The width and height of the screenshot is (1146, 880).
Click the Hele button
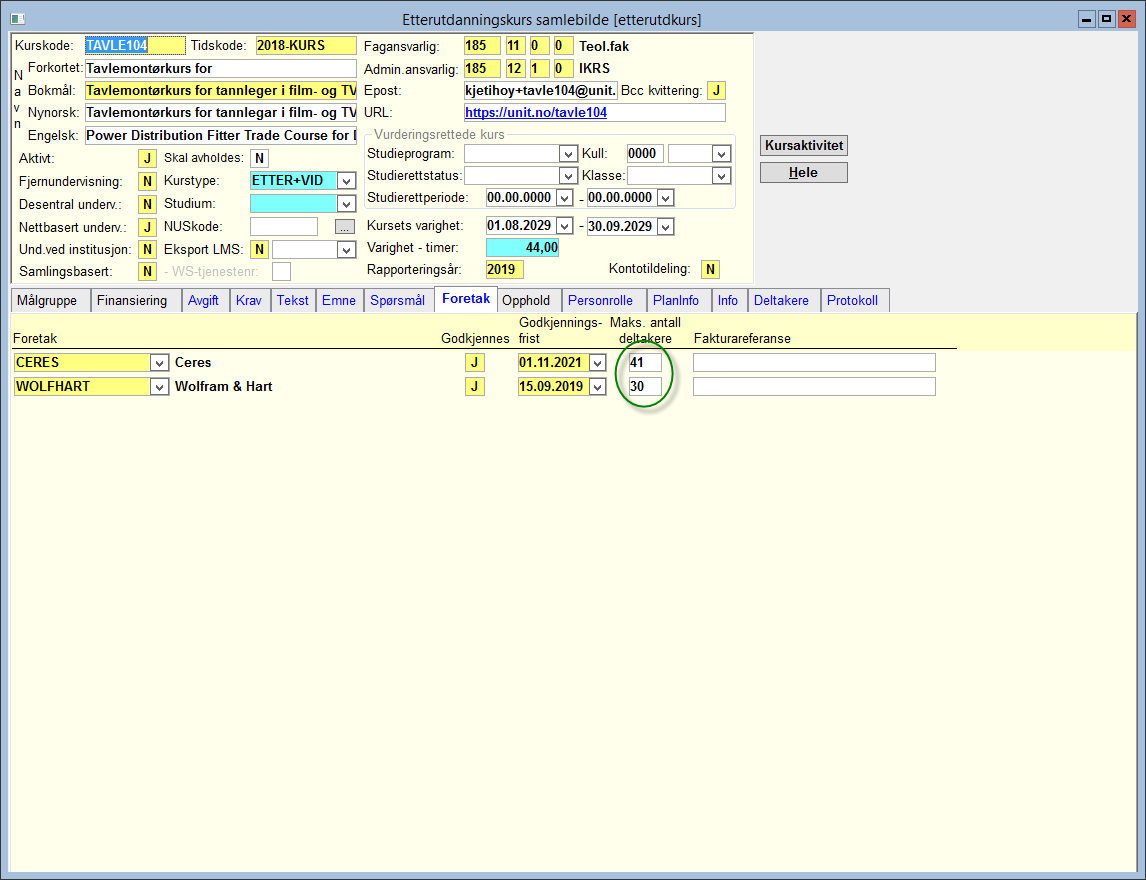tap(804, 172)
